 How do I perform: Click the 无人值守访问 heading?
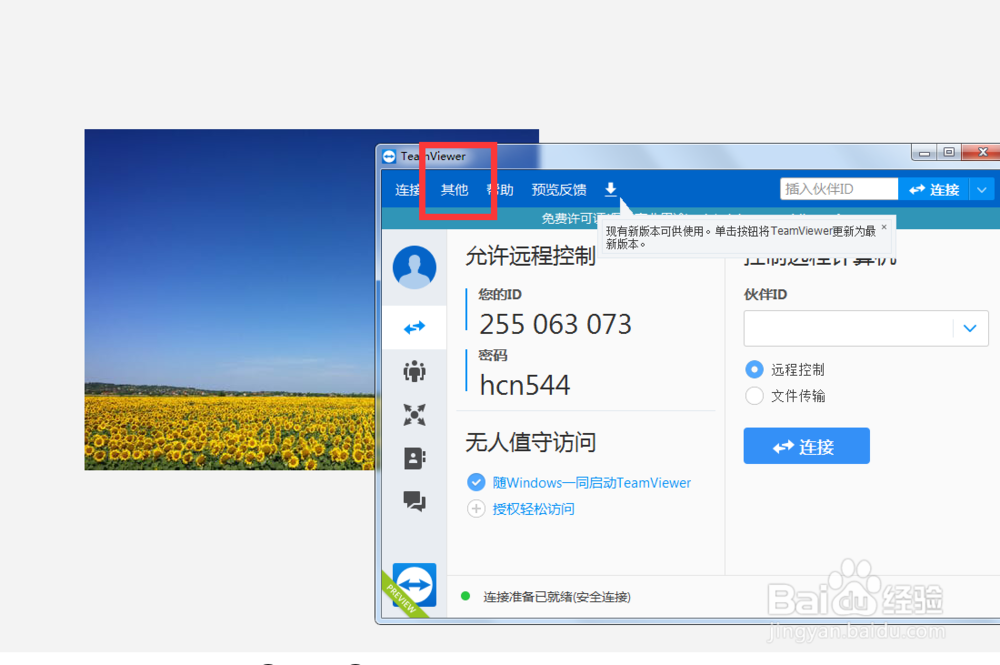coord(531,442)
